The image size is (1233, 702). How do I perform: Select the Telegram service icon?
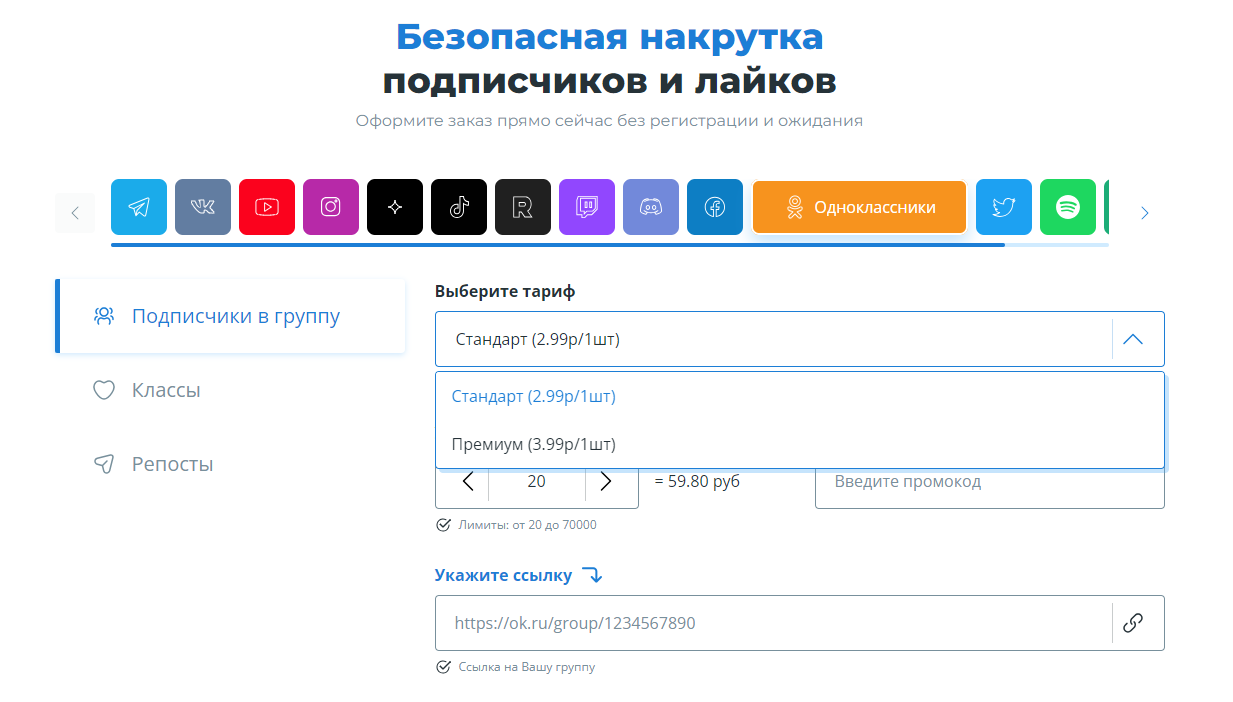click(139, 207)
